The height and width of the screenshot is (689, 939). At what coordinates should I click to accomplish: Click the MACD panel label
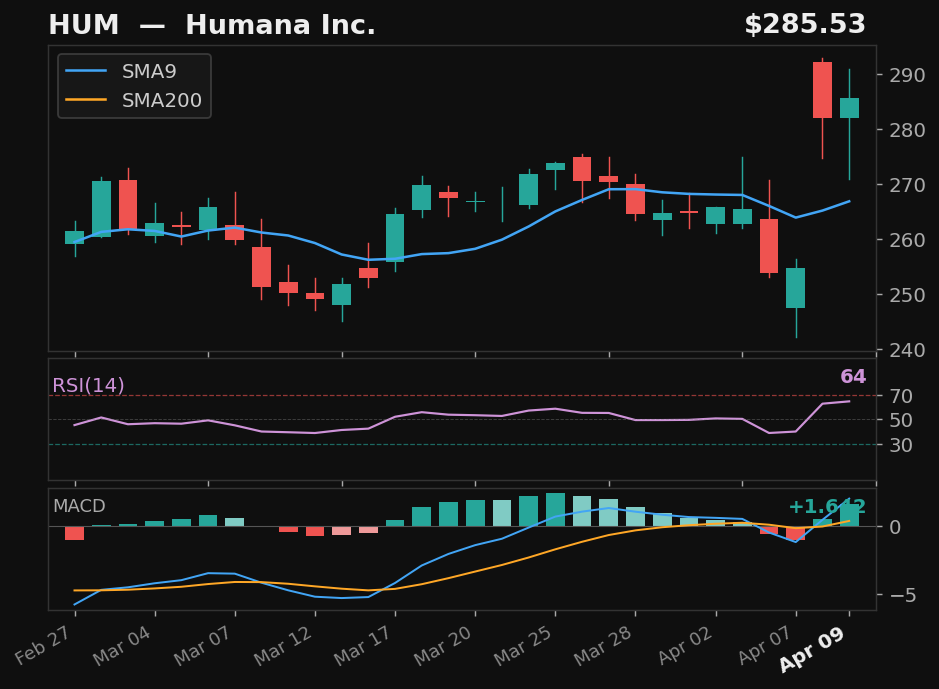[x=79, y=506]
